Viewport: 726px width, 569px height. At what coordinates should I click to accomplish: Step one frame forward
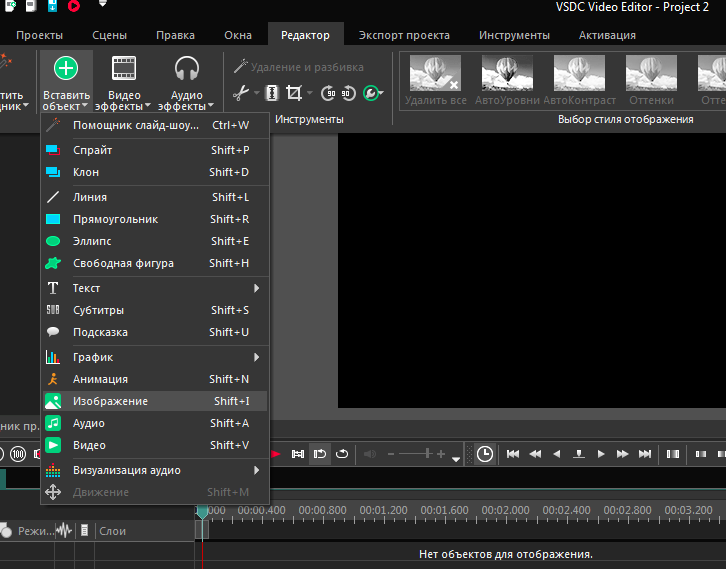tap(601, 454)
